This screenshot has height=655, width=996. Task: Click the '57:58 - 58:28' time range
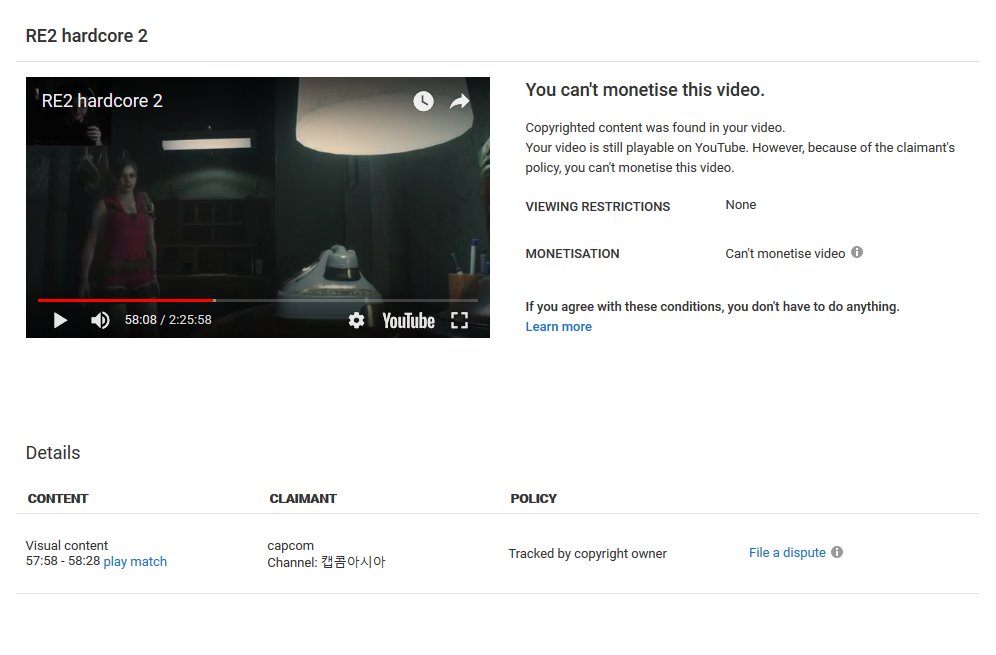63,561
